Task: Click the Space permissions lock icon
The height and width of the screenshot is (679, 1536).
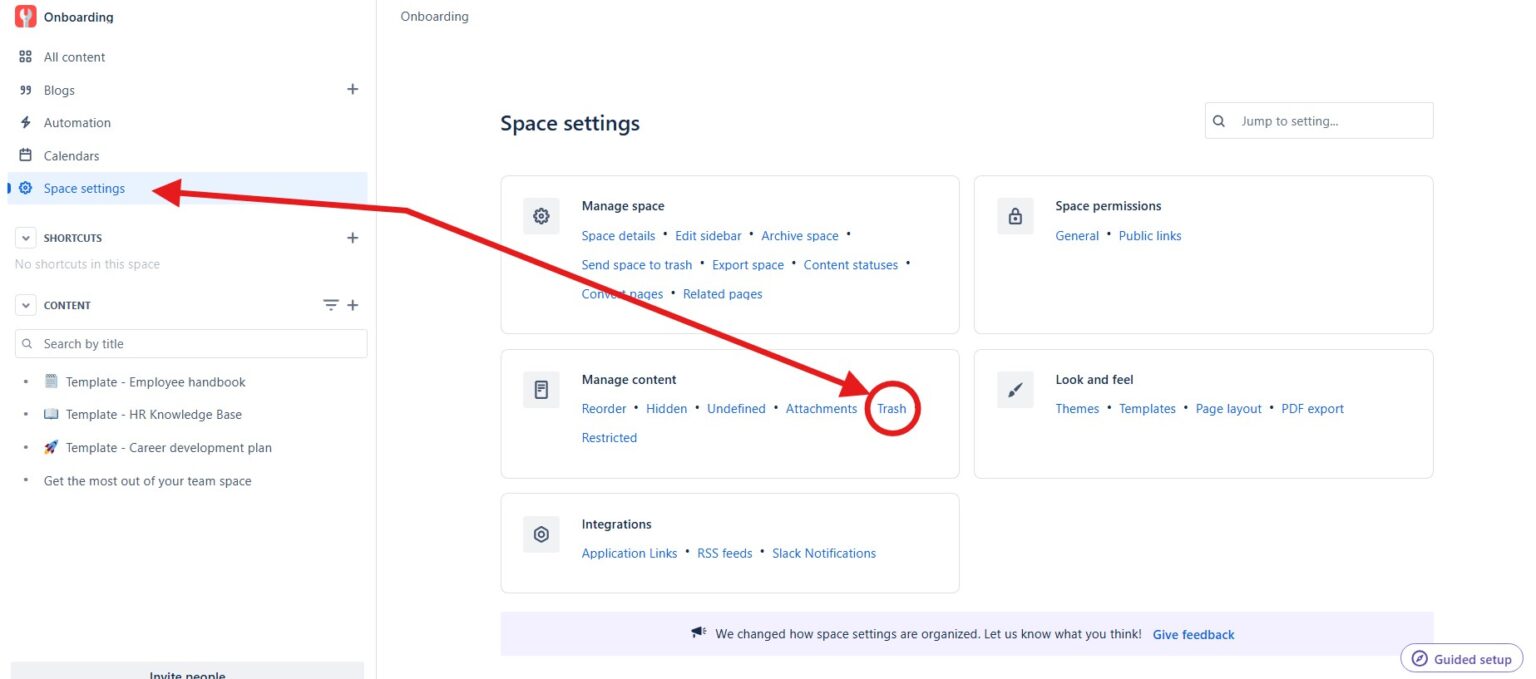Action: 1015,216
